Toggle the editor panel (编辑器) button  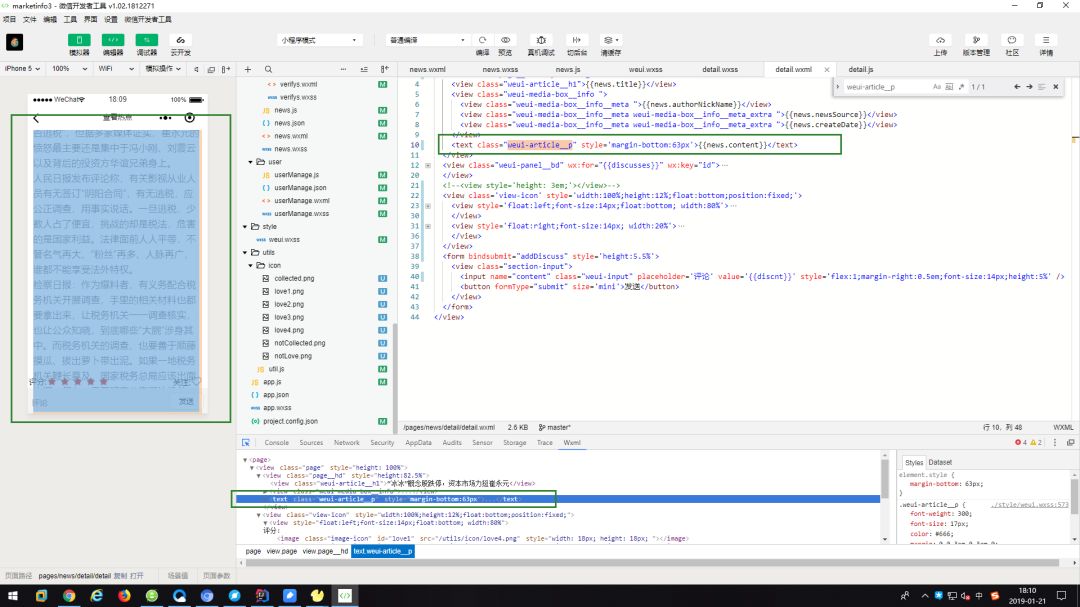pos(113,41)
